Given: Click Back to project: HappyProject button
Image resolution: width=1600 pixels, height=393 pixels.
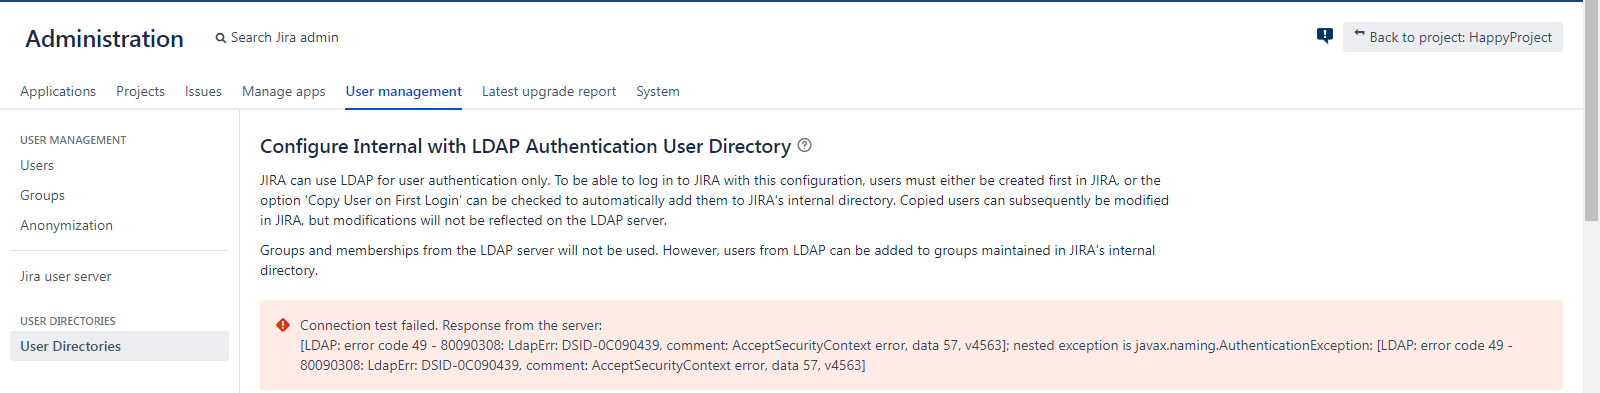Looking at the screenshot, I should [x=1452, y=37].
